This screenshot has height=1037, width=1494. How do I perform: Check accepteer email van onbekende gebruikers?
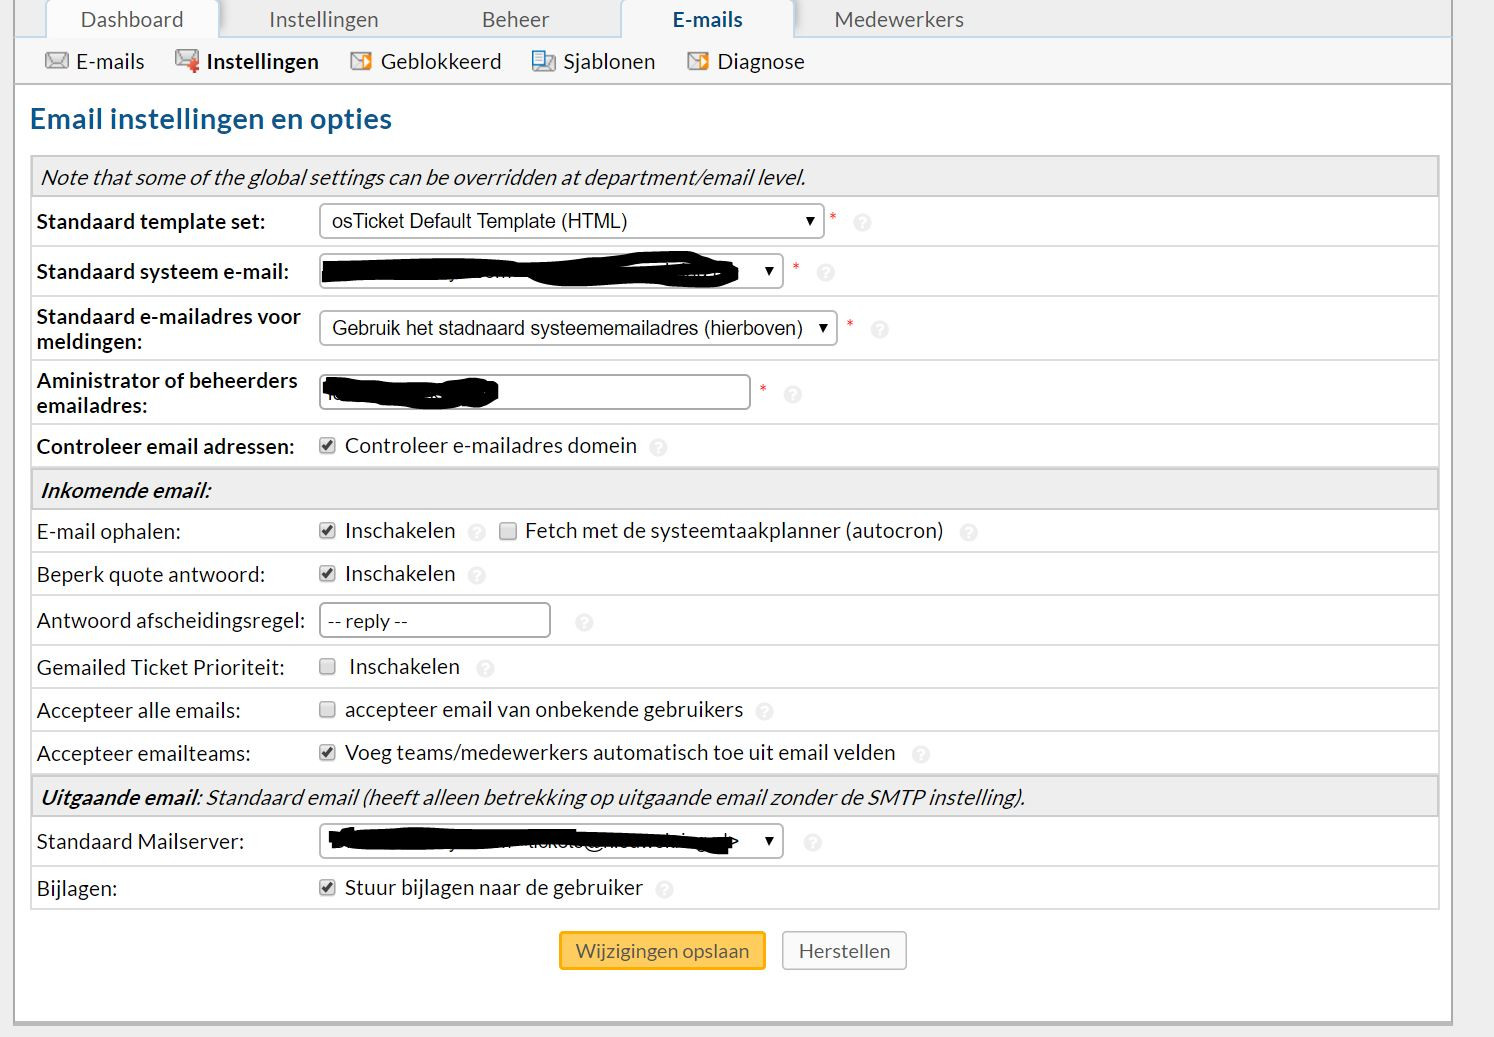[x=327, y=710]
